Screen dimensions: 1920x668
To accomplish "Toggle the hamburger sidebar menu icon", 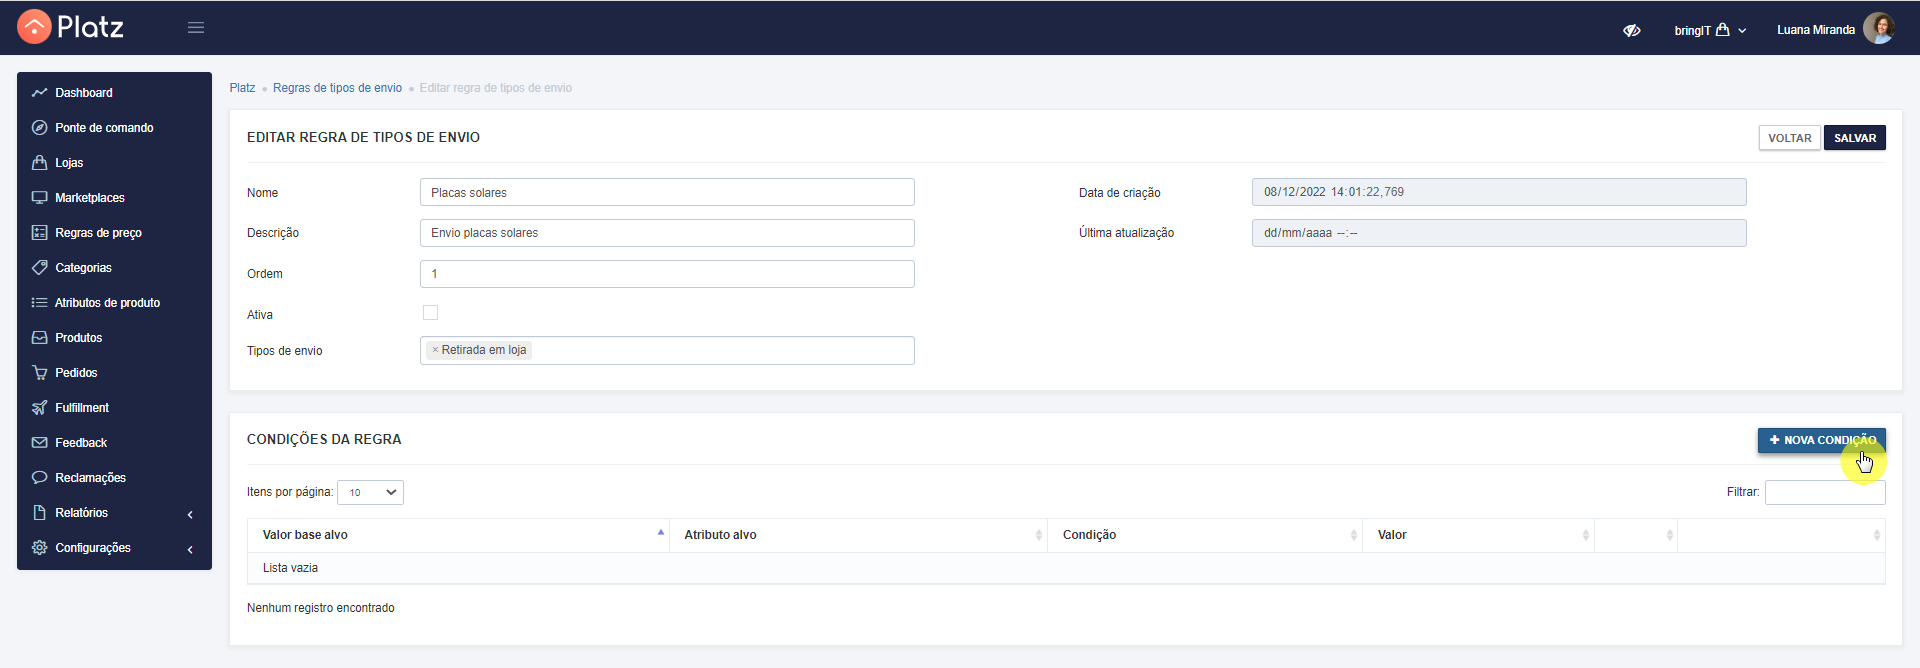I will coord(196,28).
